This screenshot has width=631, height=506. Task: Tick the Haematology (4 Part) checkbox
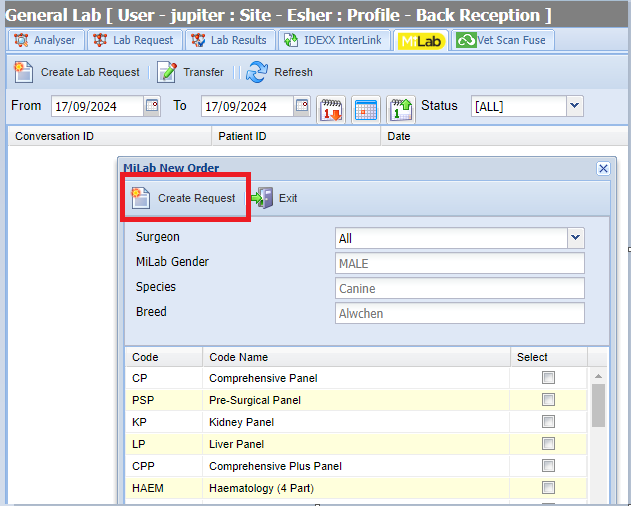548,487
